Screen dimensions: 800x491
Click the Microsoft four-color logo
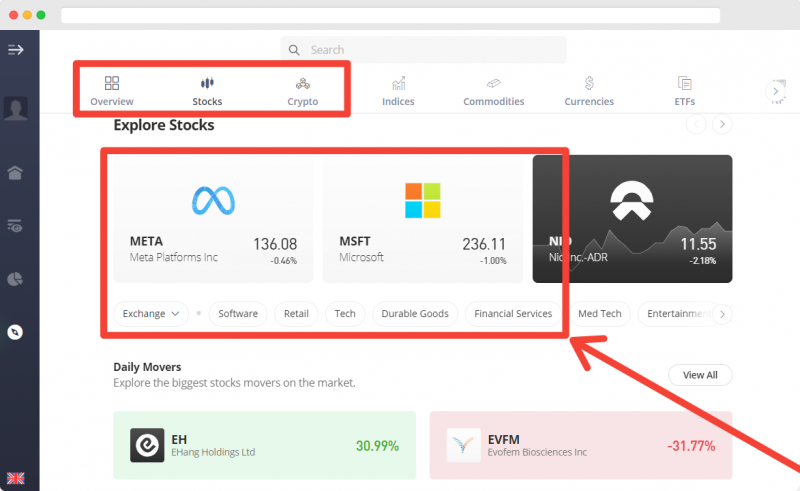pyautogui.click(x=422, y=200)
